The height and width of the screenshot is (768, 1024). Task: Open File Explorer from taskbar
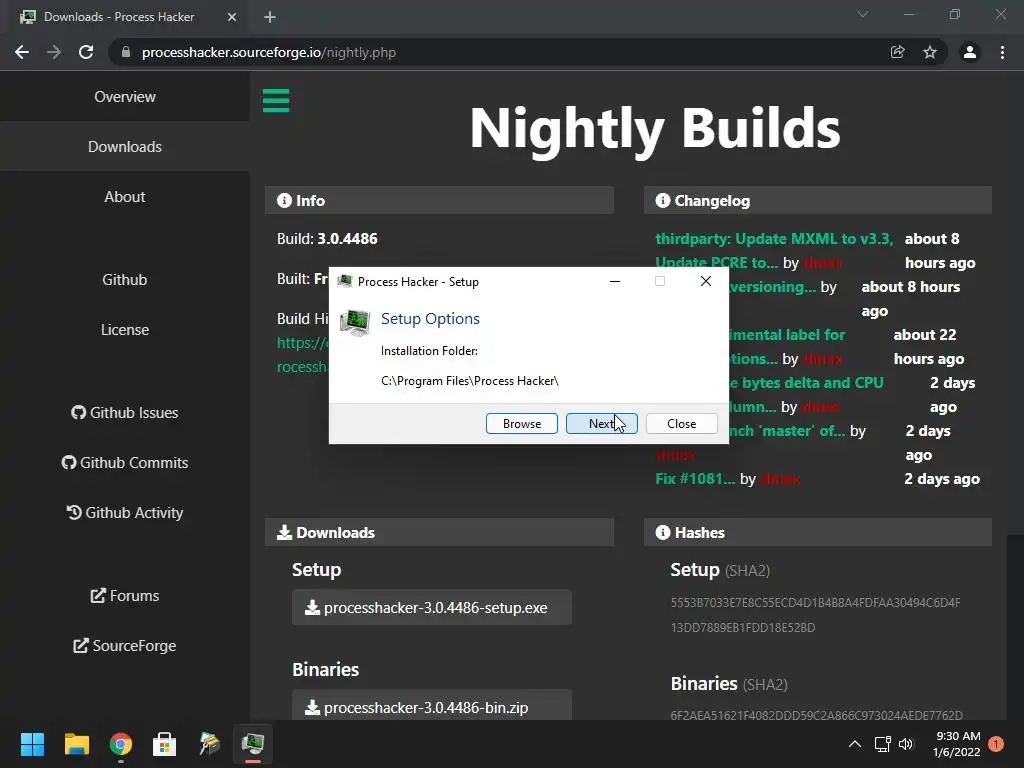pos(76,744)
